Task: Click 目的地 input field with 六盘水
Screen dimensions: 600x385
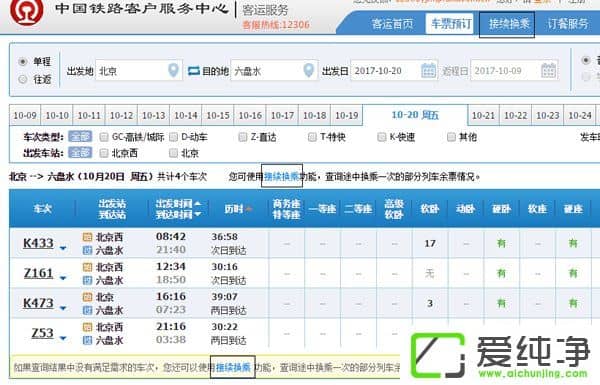Action: tap(274, 70)
